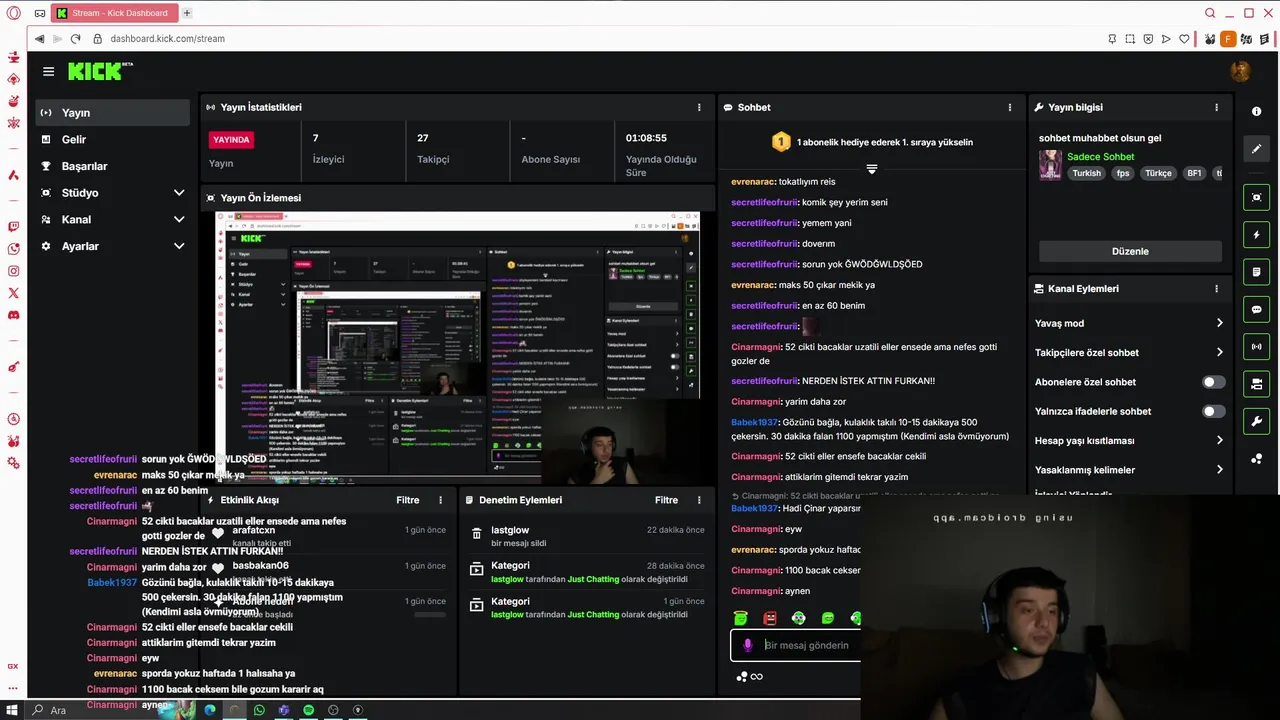
Task: Toggle Abonelere özel sohbet switch
Action: coord(1213,382)
